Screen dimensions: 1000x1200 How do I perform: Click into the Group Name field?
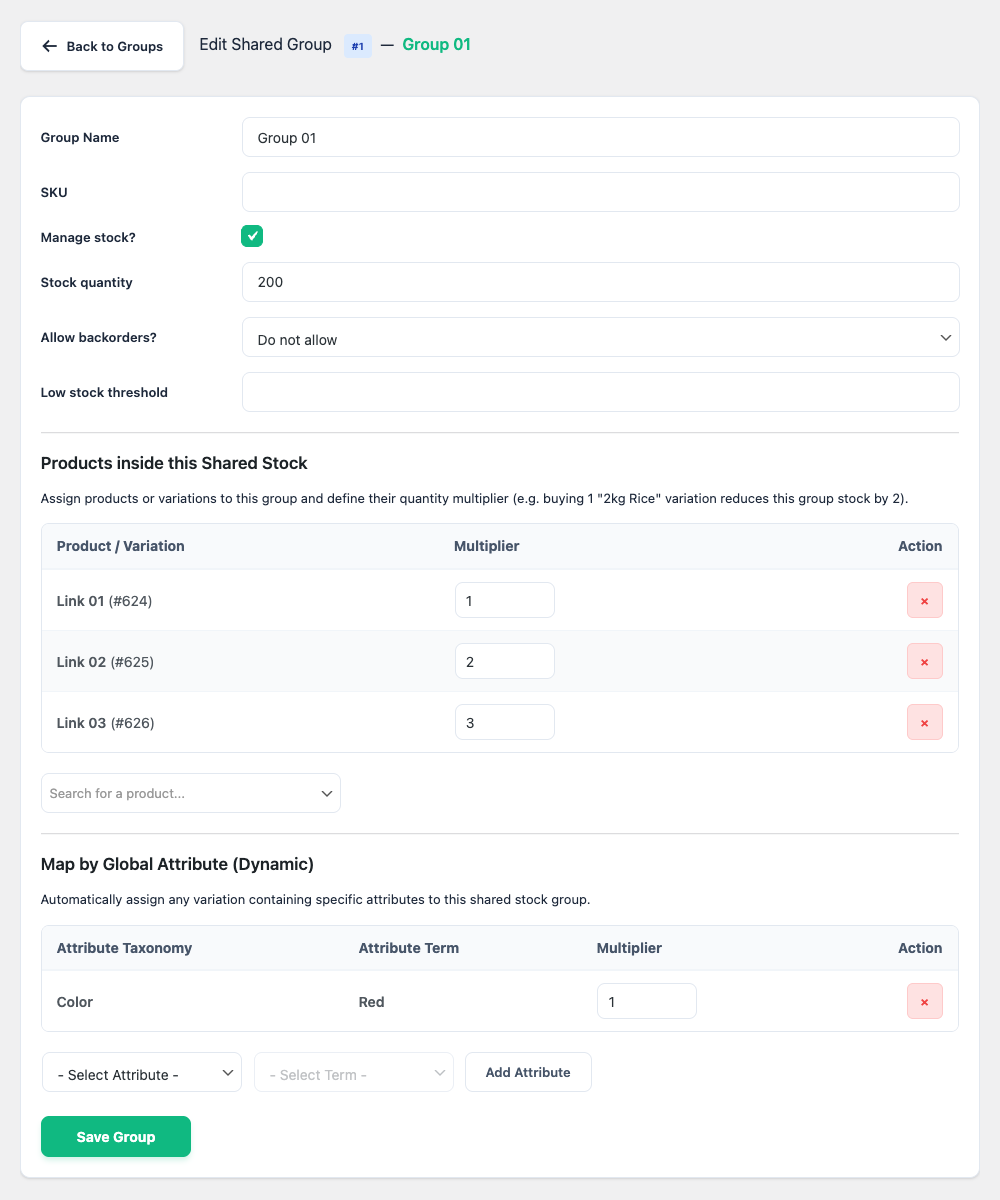[x=600, y=138]
